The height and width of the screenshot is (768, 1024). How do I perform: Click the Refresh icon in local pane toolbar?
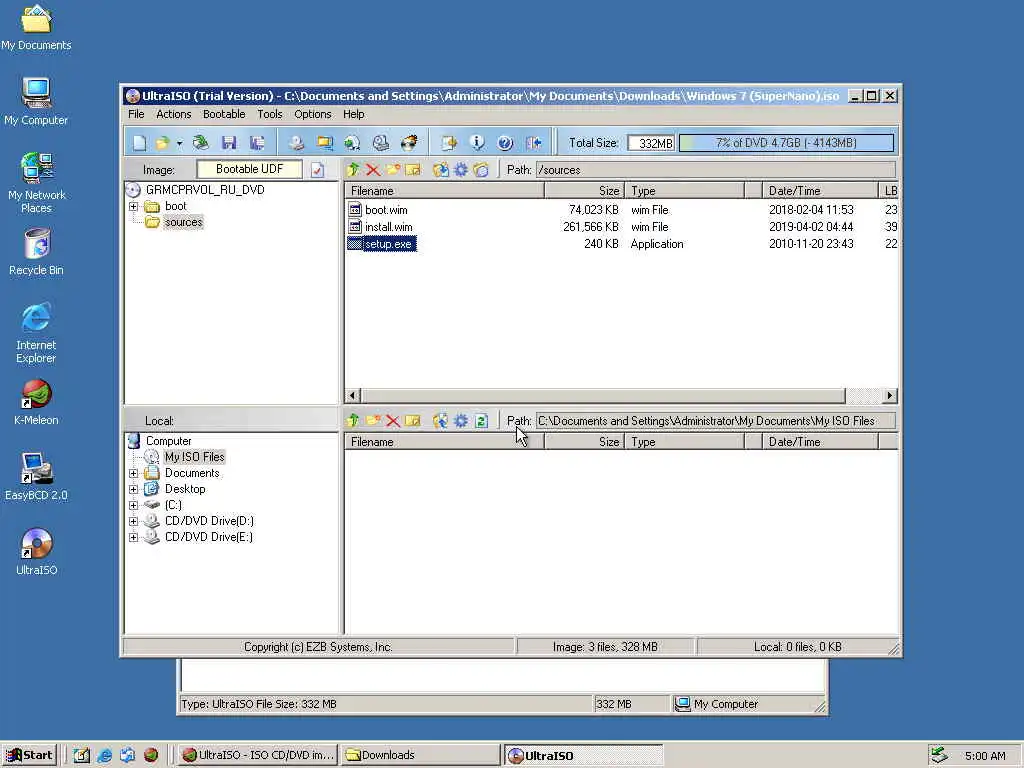point(481,421)
